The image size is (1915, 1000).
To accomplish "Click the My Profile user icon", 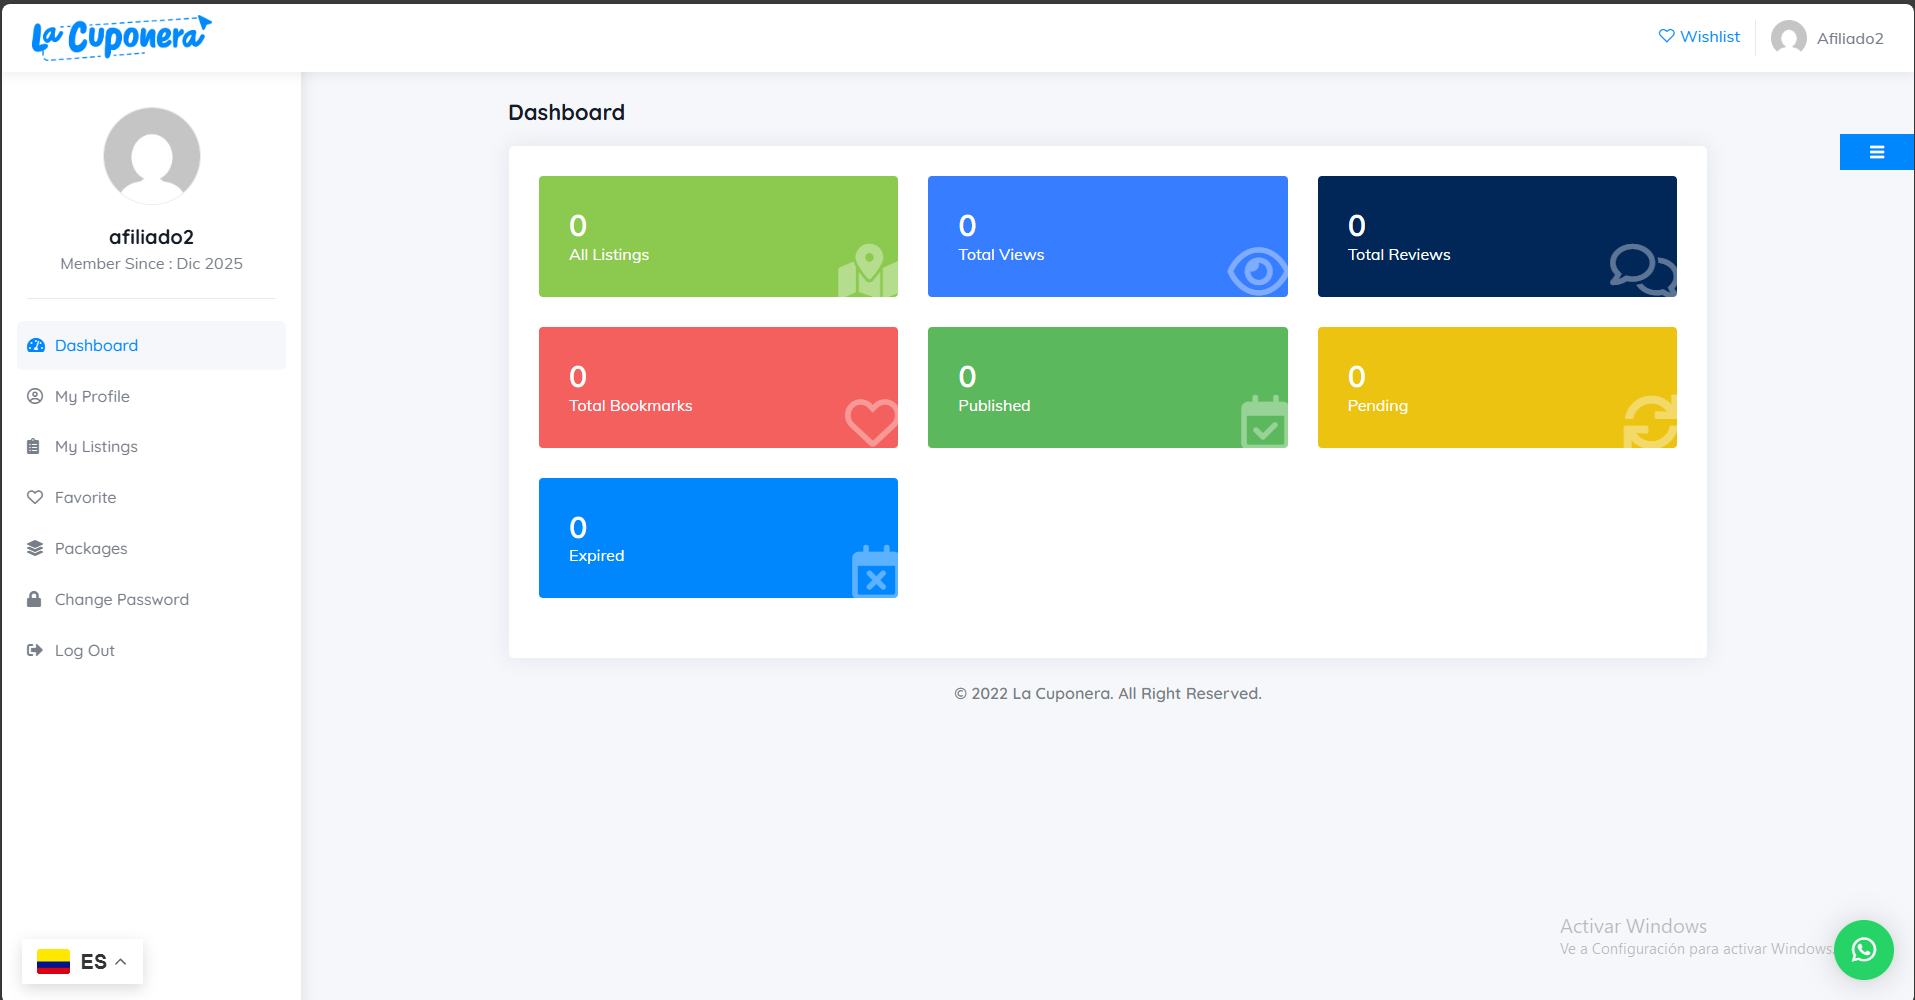I will [34, 396].
